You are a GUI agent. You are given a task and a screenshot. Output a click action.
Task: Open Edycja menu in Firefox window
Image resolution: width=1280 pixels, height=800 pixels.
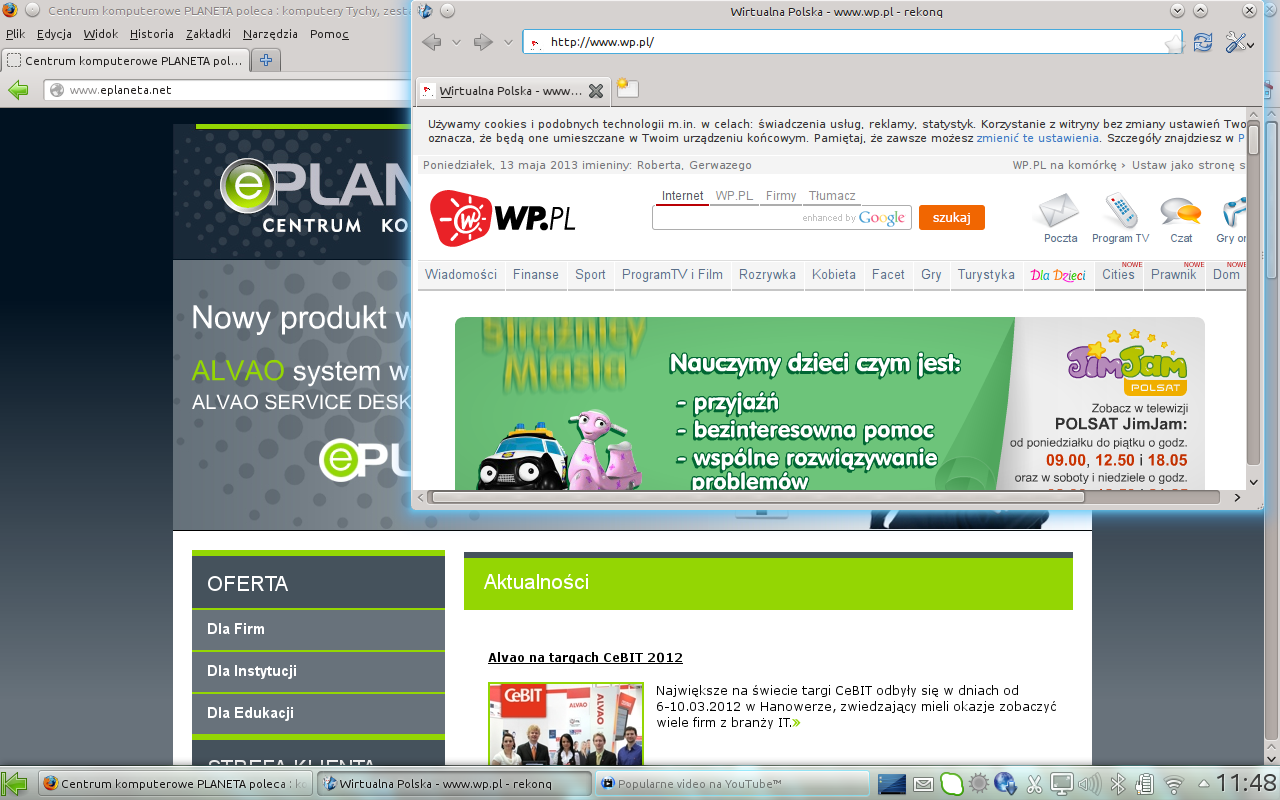[x=54, y=34]
